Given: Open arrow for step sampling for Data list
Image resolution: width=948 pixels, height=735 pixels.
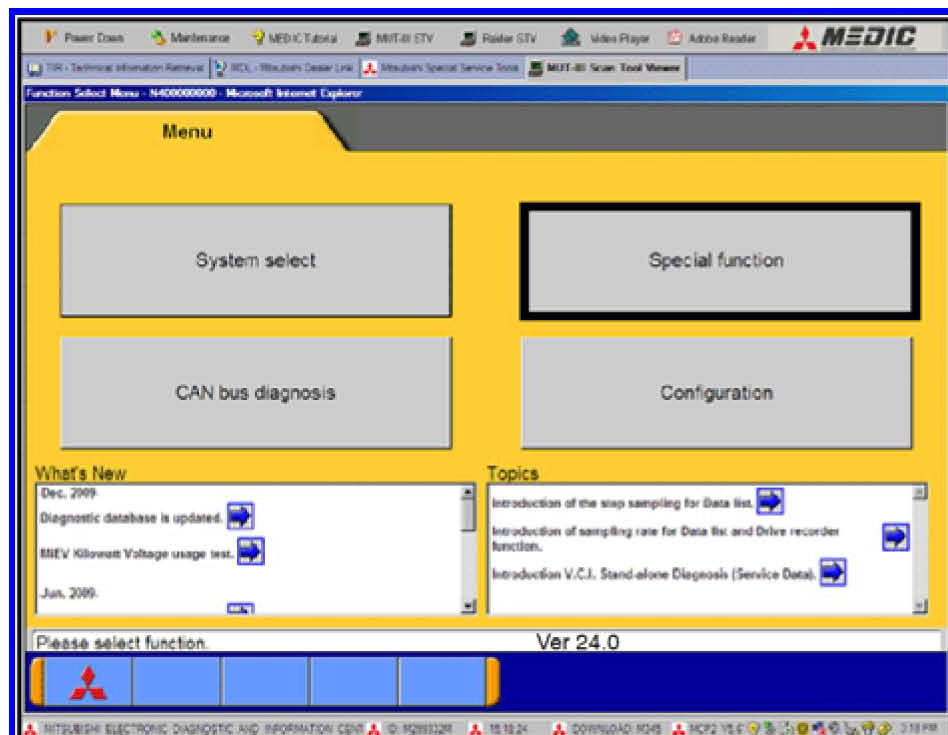Looking at the screenshot, I should (x=769, y=501).
